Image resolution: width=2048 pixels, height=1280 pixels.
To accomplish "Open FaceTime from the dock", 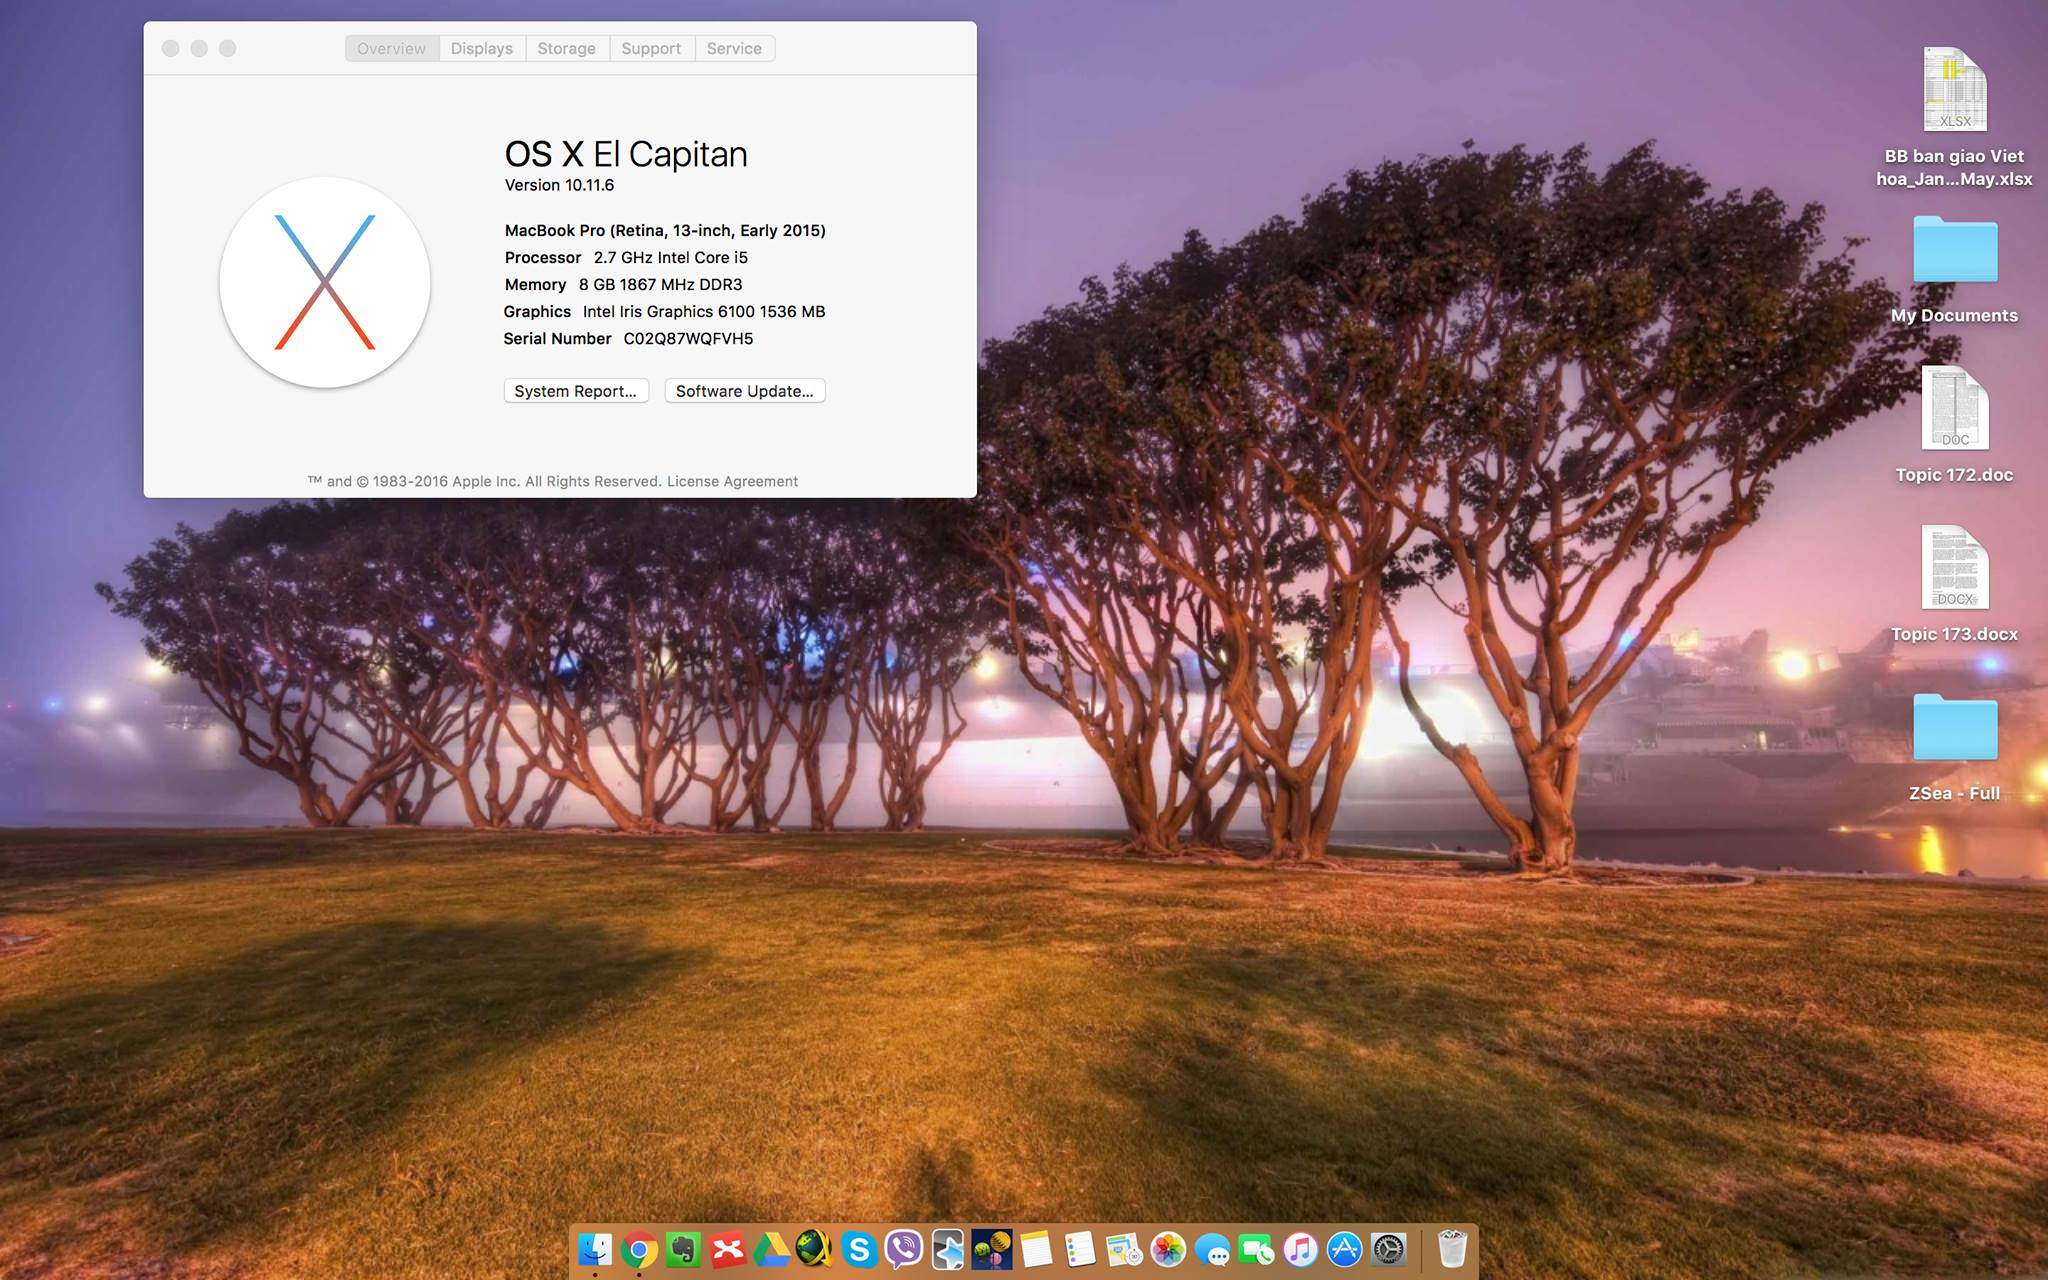I will [x=1256, y=1249].
